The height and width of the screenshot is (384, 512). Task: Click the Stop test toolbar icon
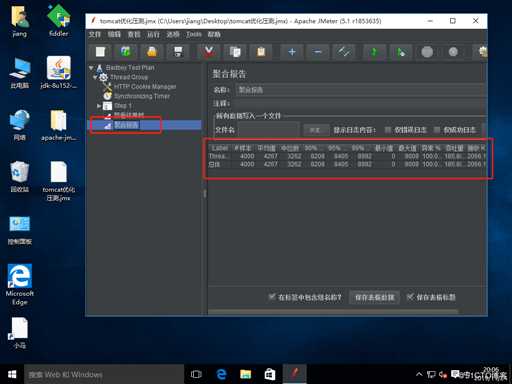[x=427, y=52]
